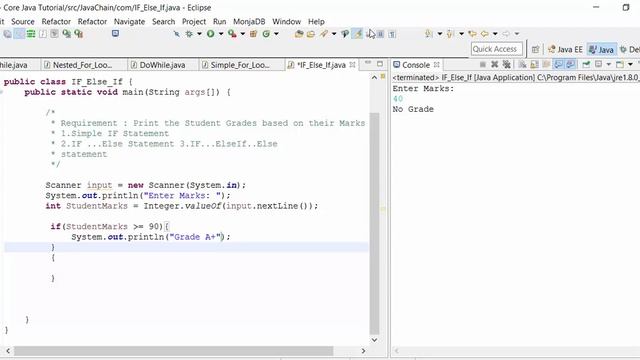640x360 pixels.
Task: Open Previous Annotation dropdown arrow
Action: pos(461,34)
